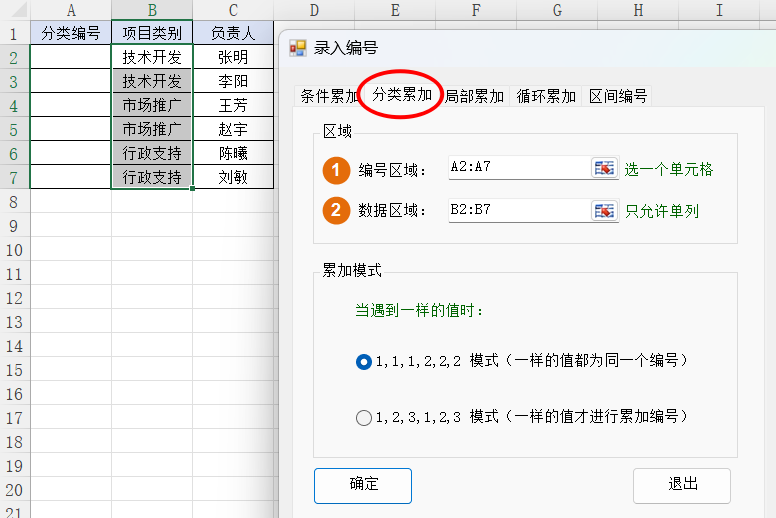
Task: Click the cell containing 王芳
Action: click(233, 105)
